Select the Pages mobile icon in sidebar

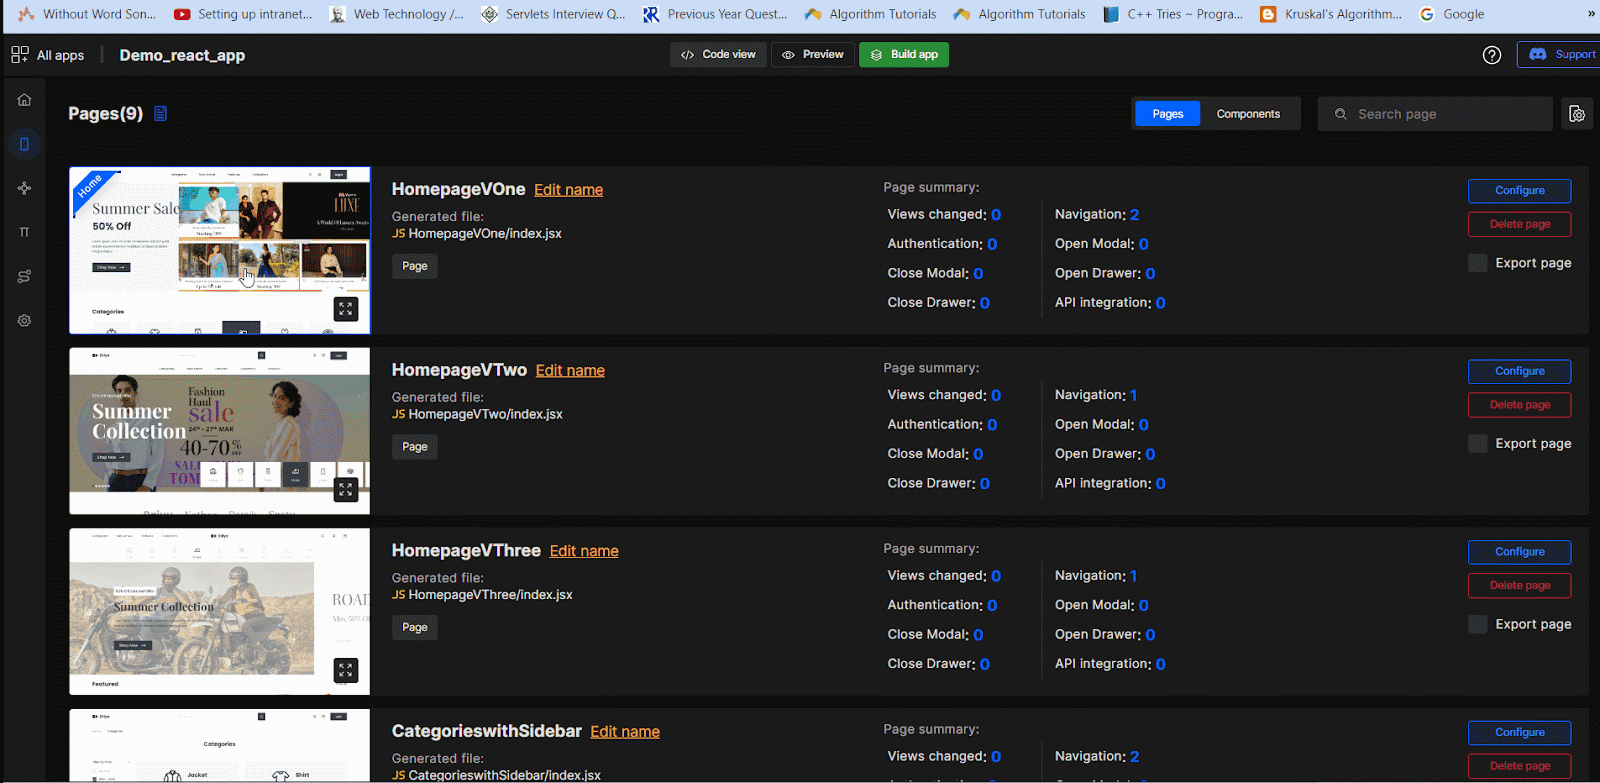coord(24,144)
